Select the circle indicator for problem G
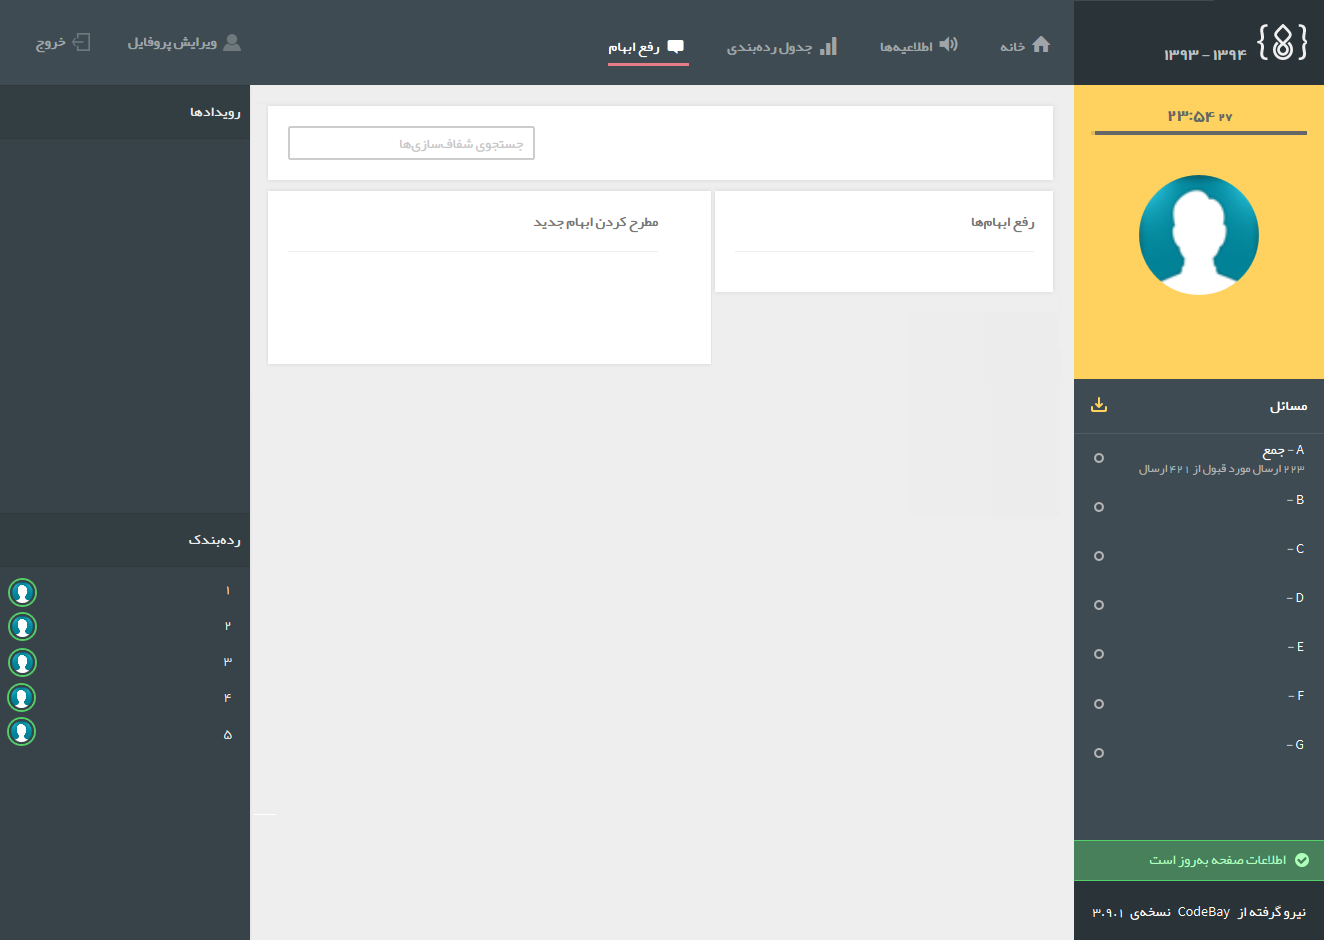 point(1099,753)
